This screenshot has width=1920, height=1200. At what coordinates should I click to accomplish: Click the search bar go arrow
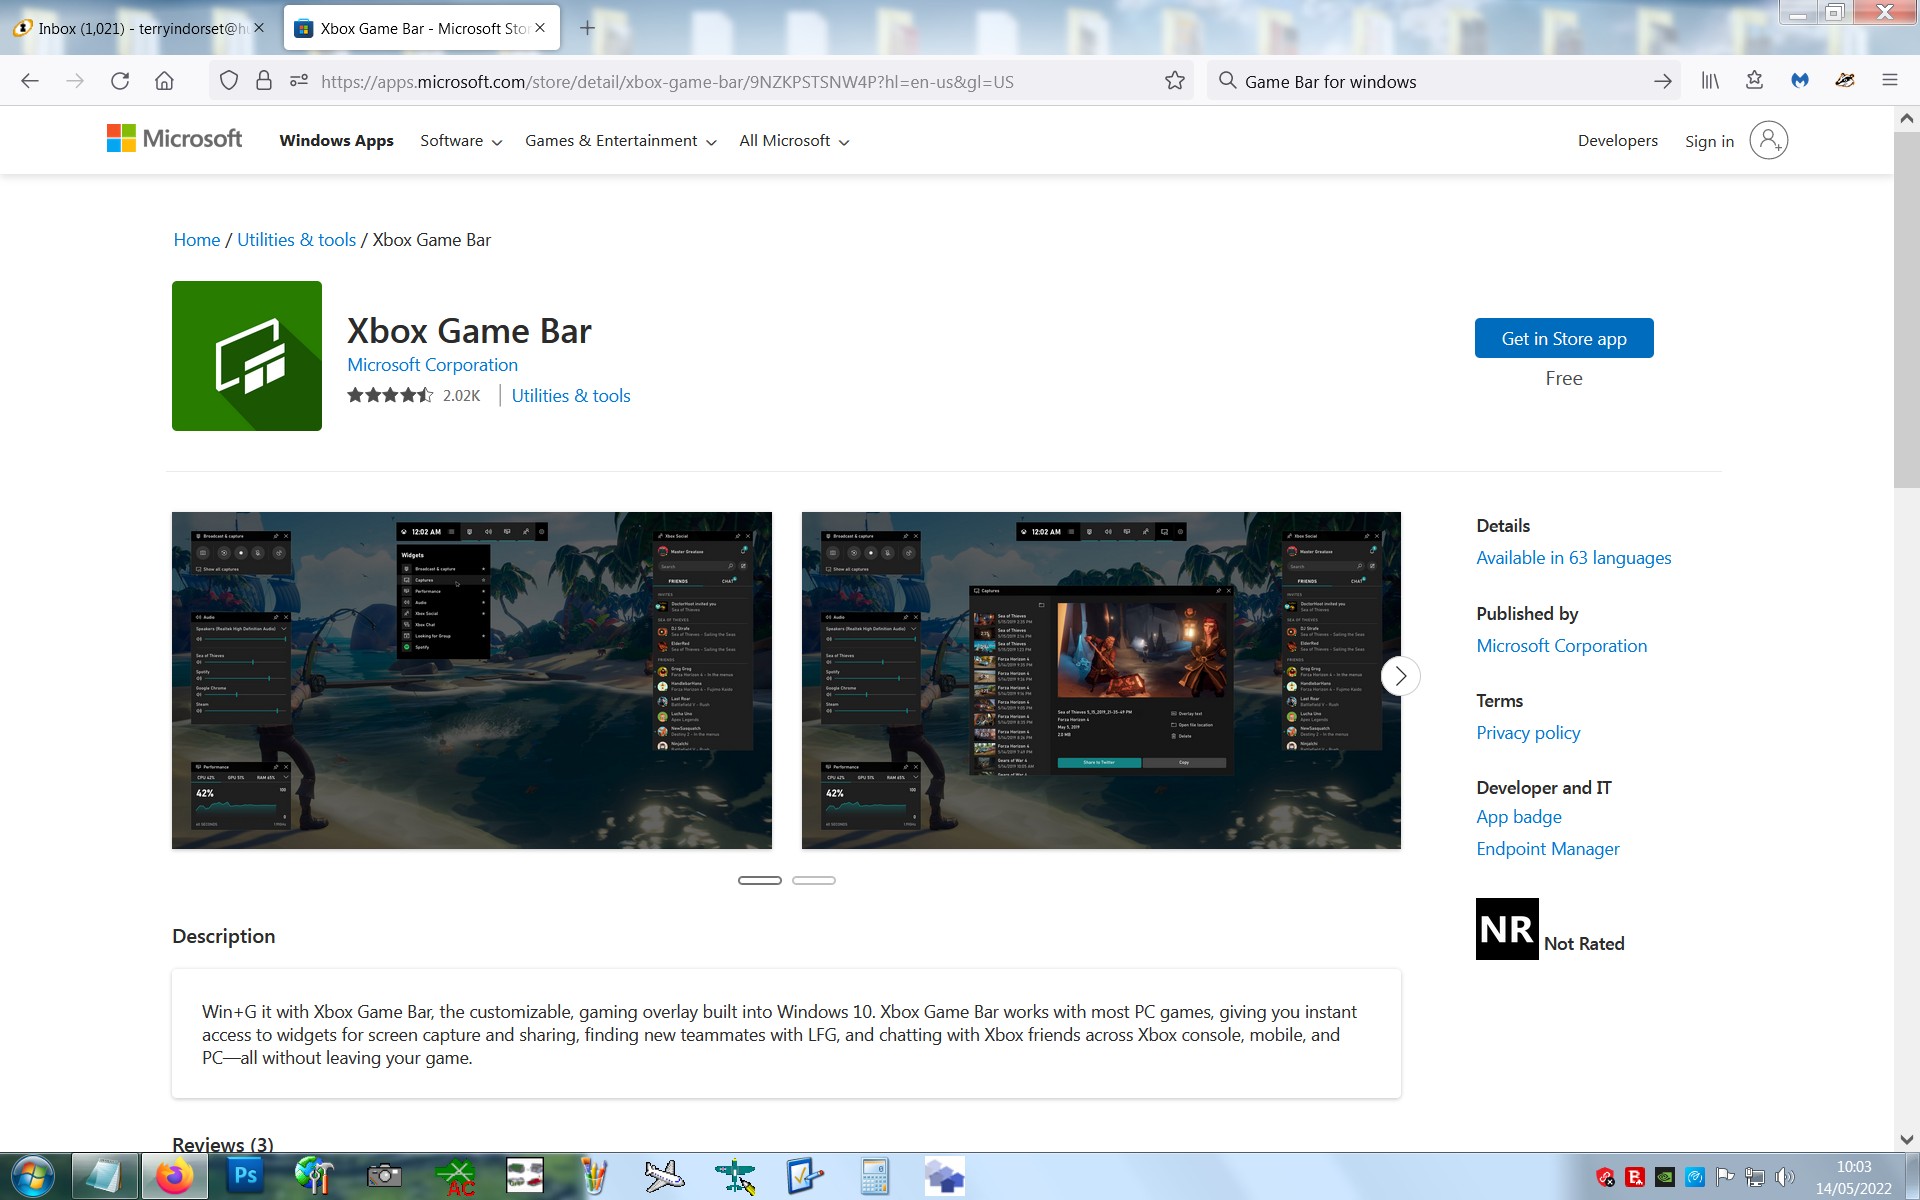point(1663,81)
